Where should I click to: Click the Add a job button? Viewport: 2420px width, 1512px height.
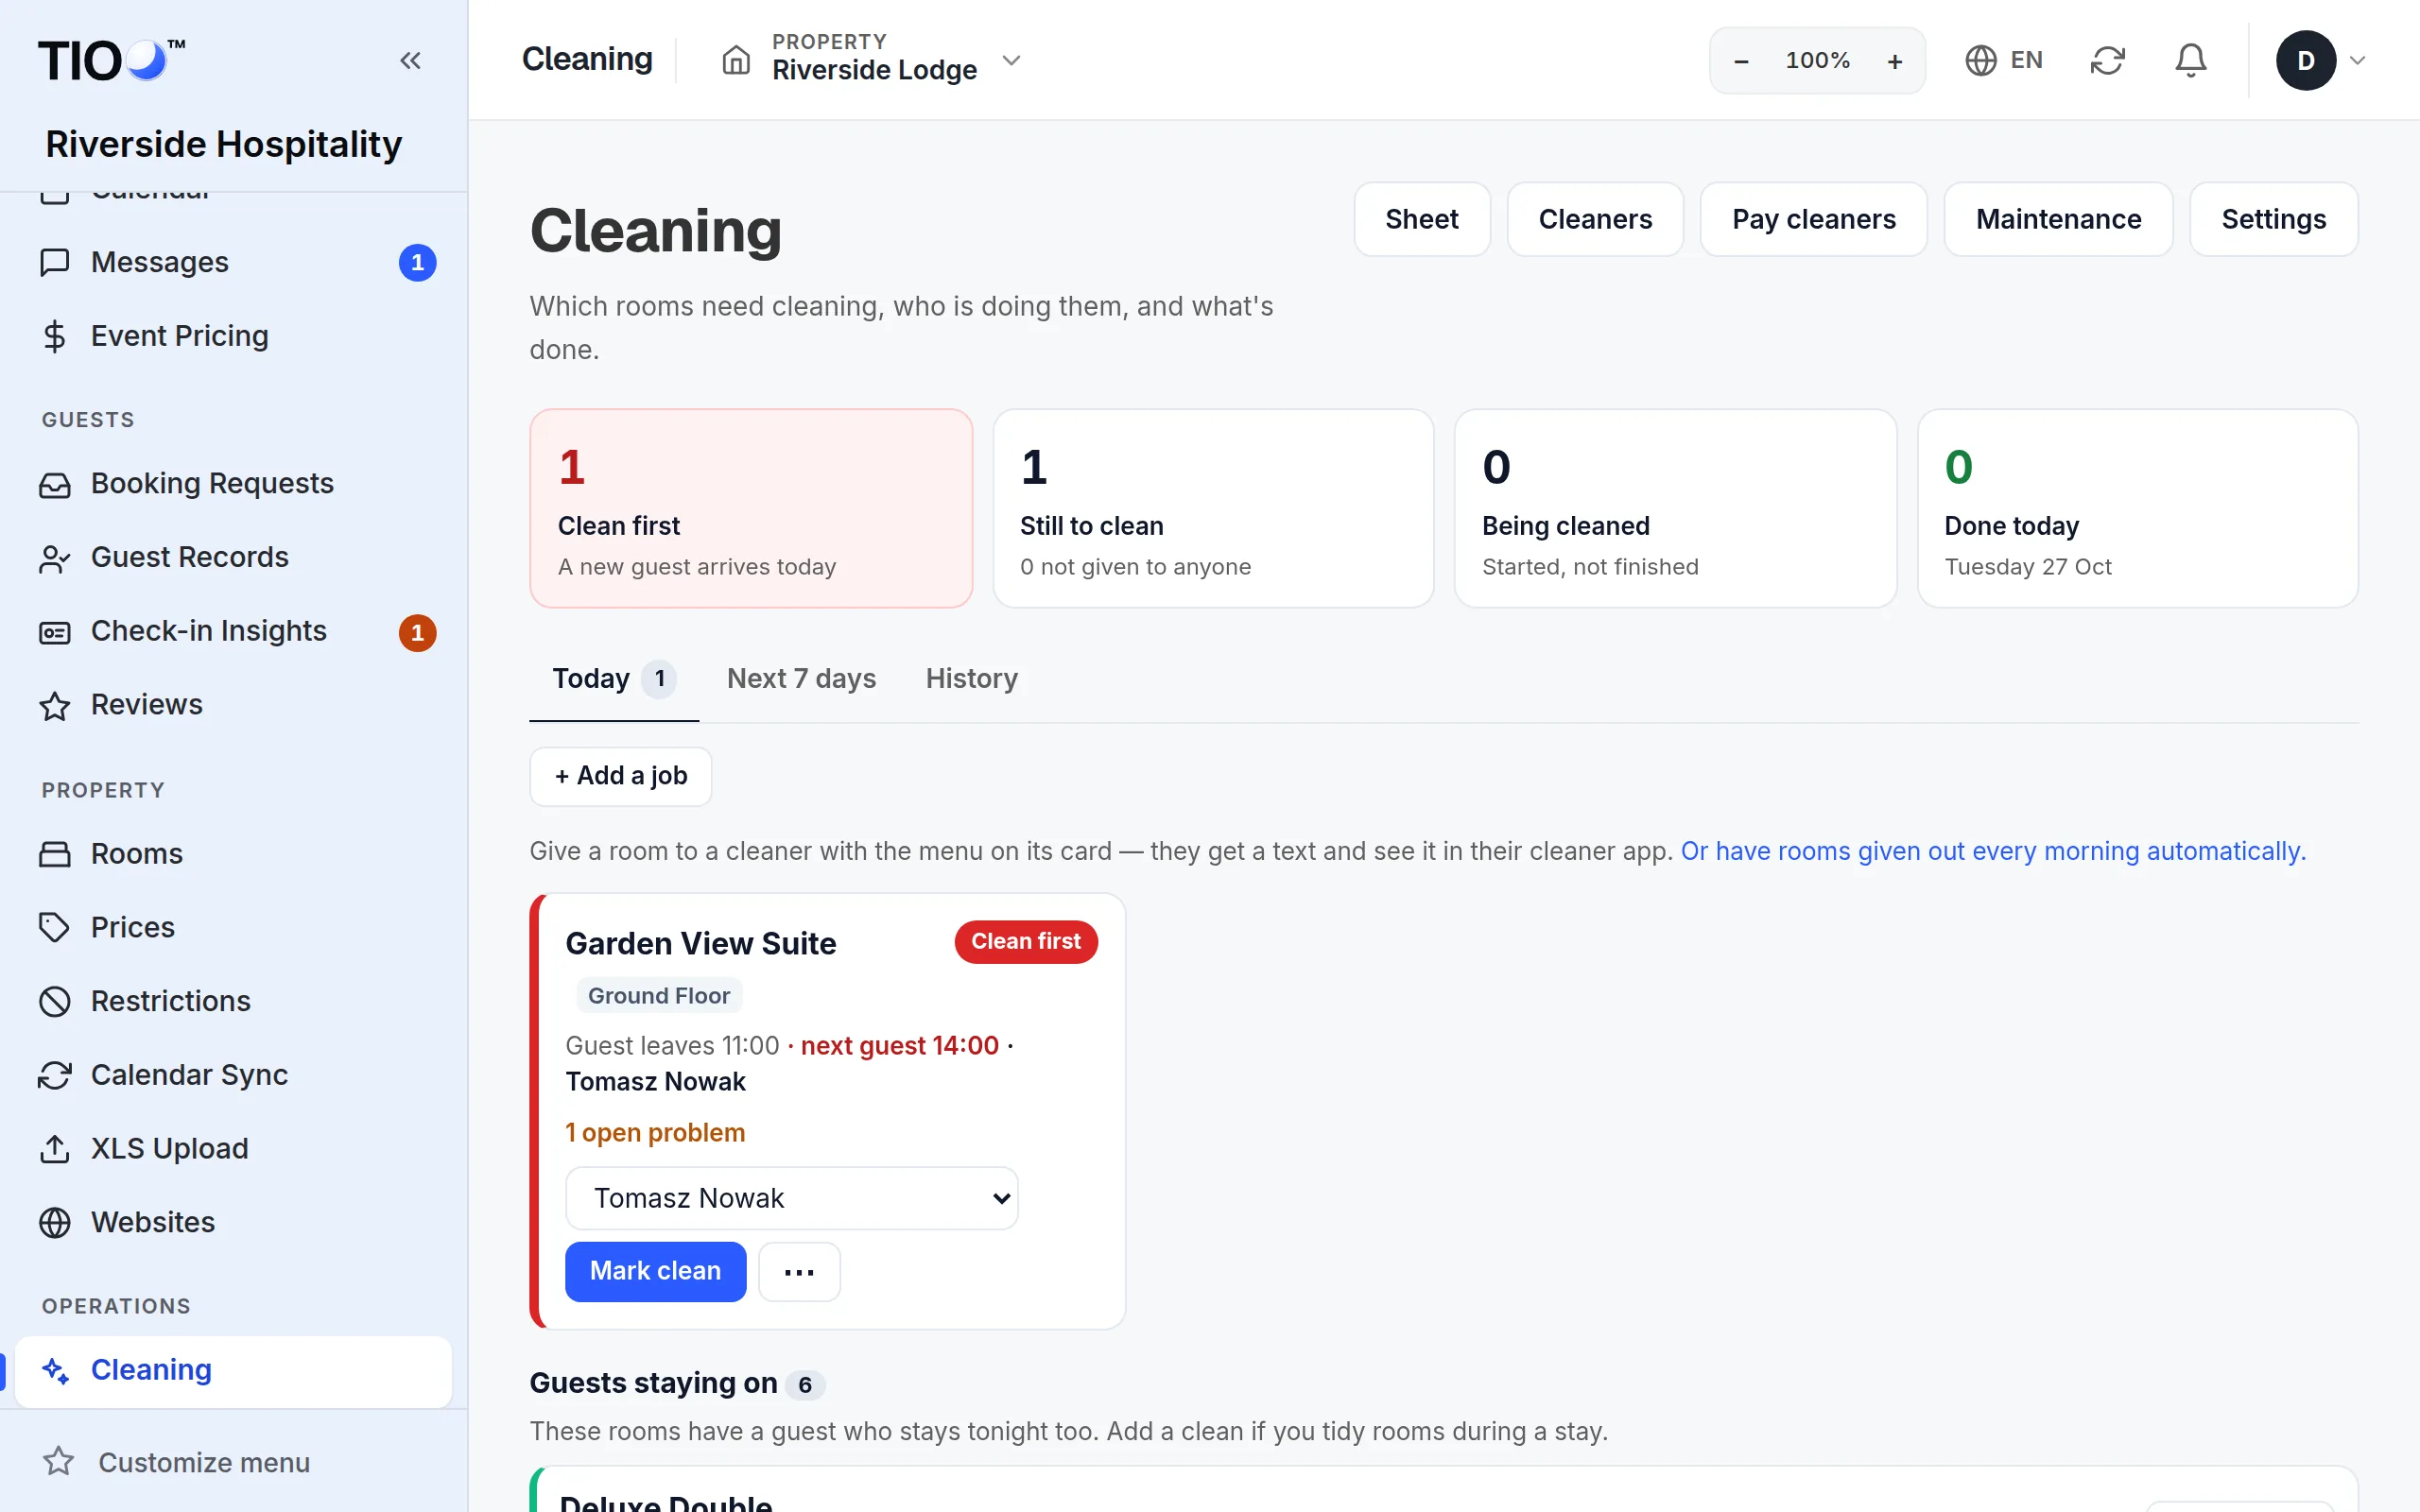620,776
